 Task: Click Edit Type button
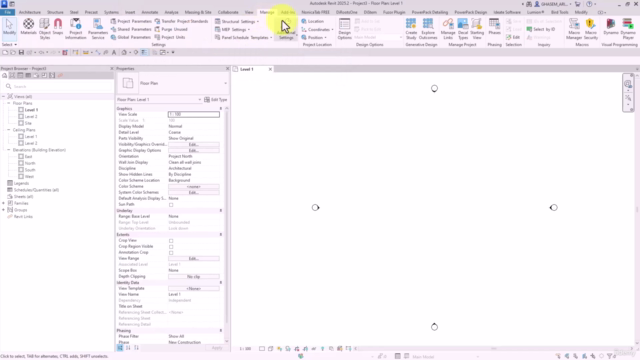click(216, 100)
